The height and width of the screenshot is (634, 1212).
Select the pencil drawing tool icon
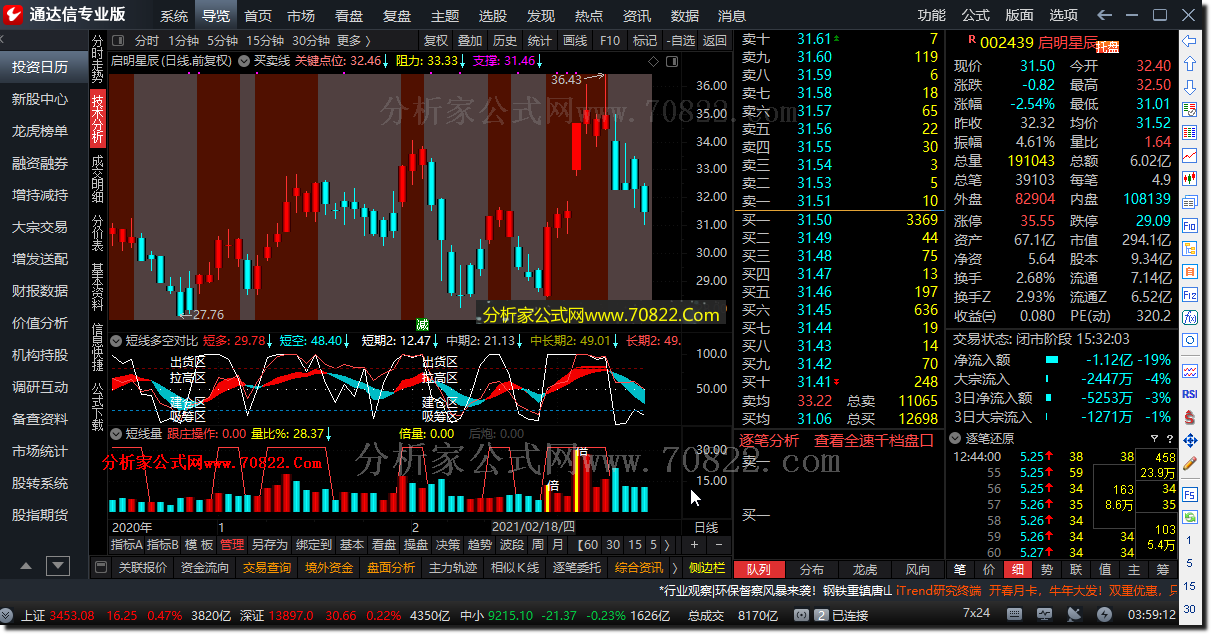[1189, 463]
